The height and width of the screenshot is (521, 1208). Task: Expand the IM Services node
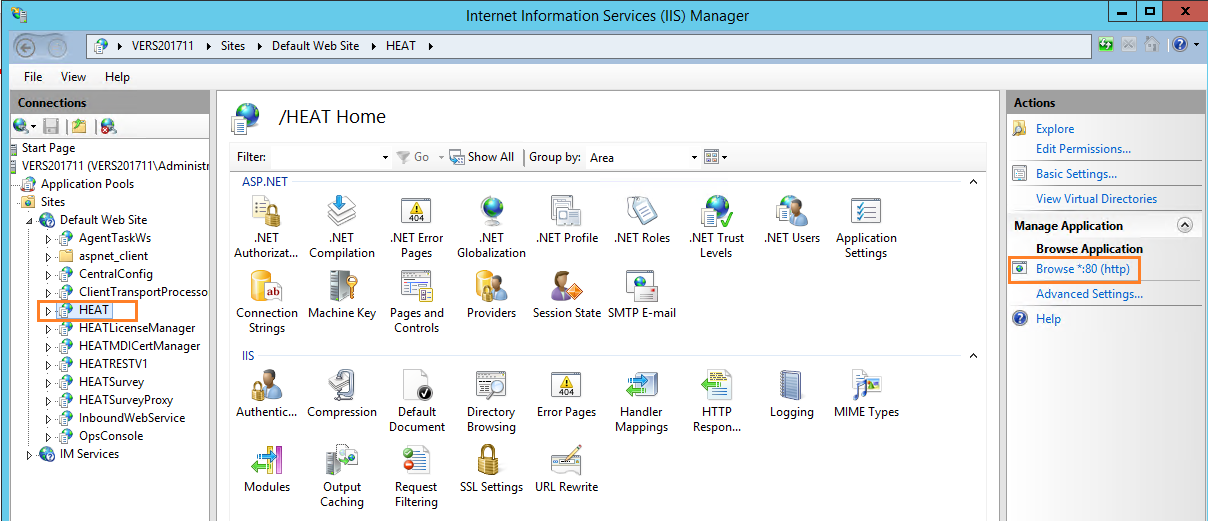point(29,455)
